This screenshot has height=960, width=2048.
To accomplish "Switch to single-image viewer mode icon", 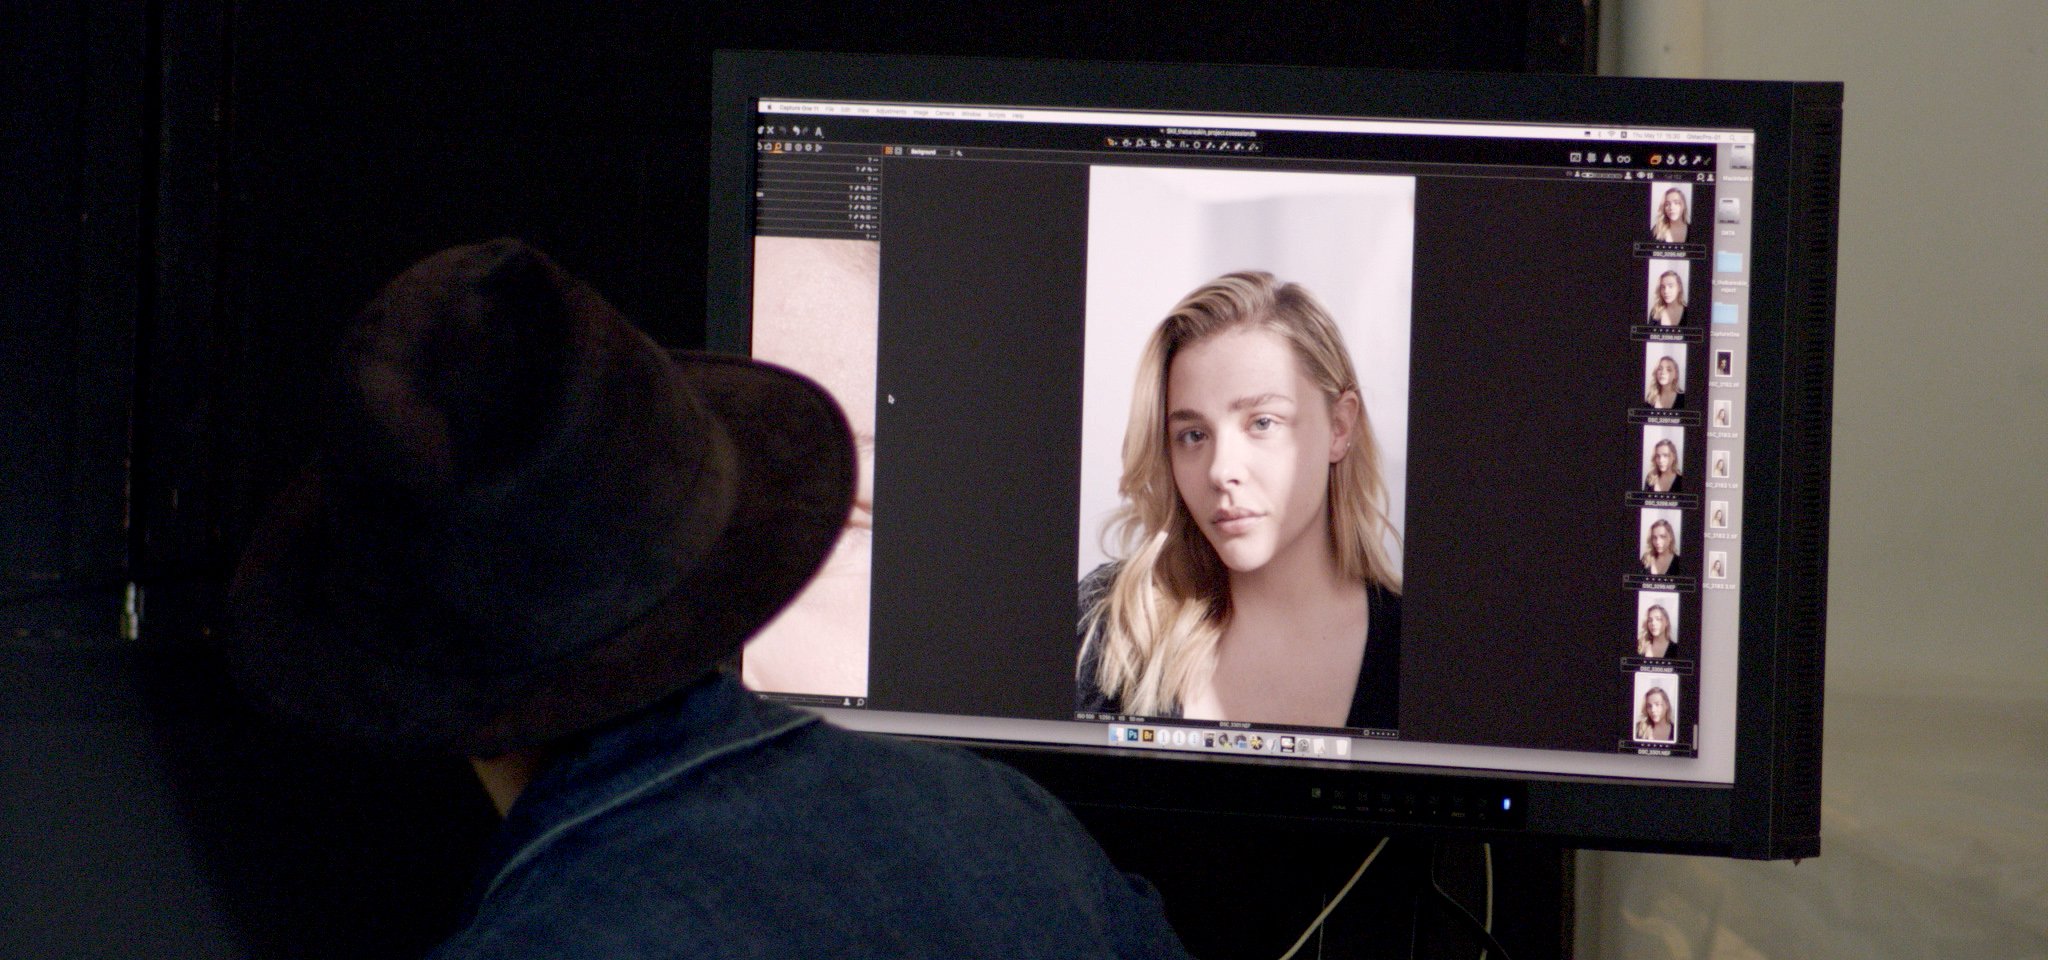I will click(x=898, y=151).
